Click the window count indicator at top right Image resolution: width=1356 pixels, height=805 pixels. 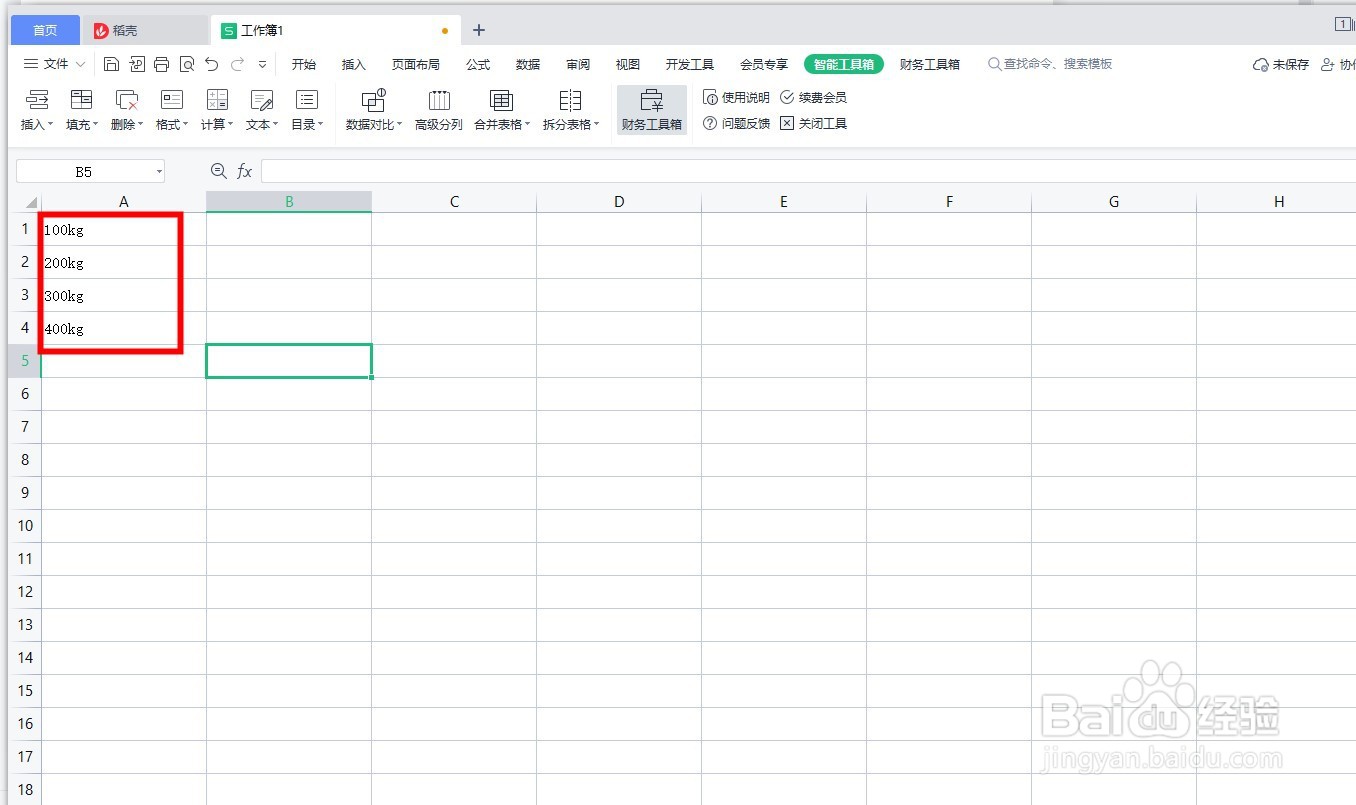click(1343, 24)
